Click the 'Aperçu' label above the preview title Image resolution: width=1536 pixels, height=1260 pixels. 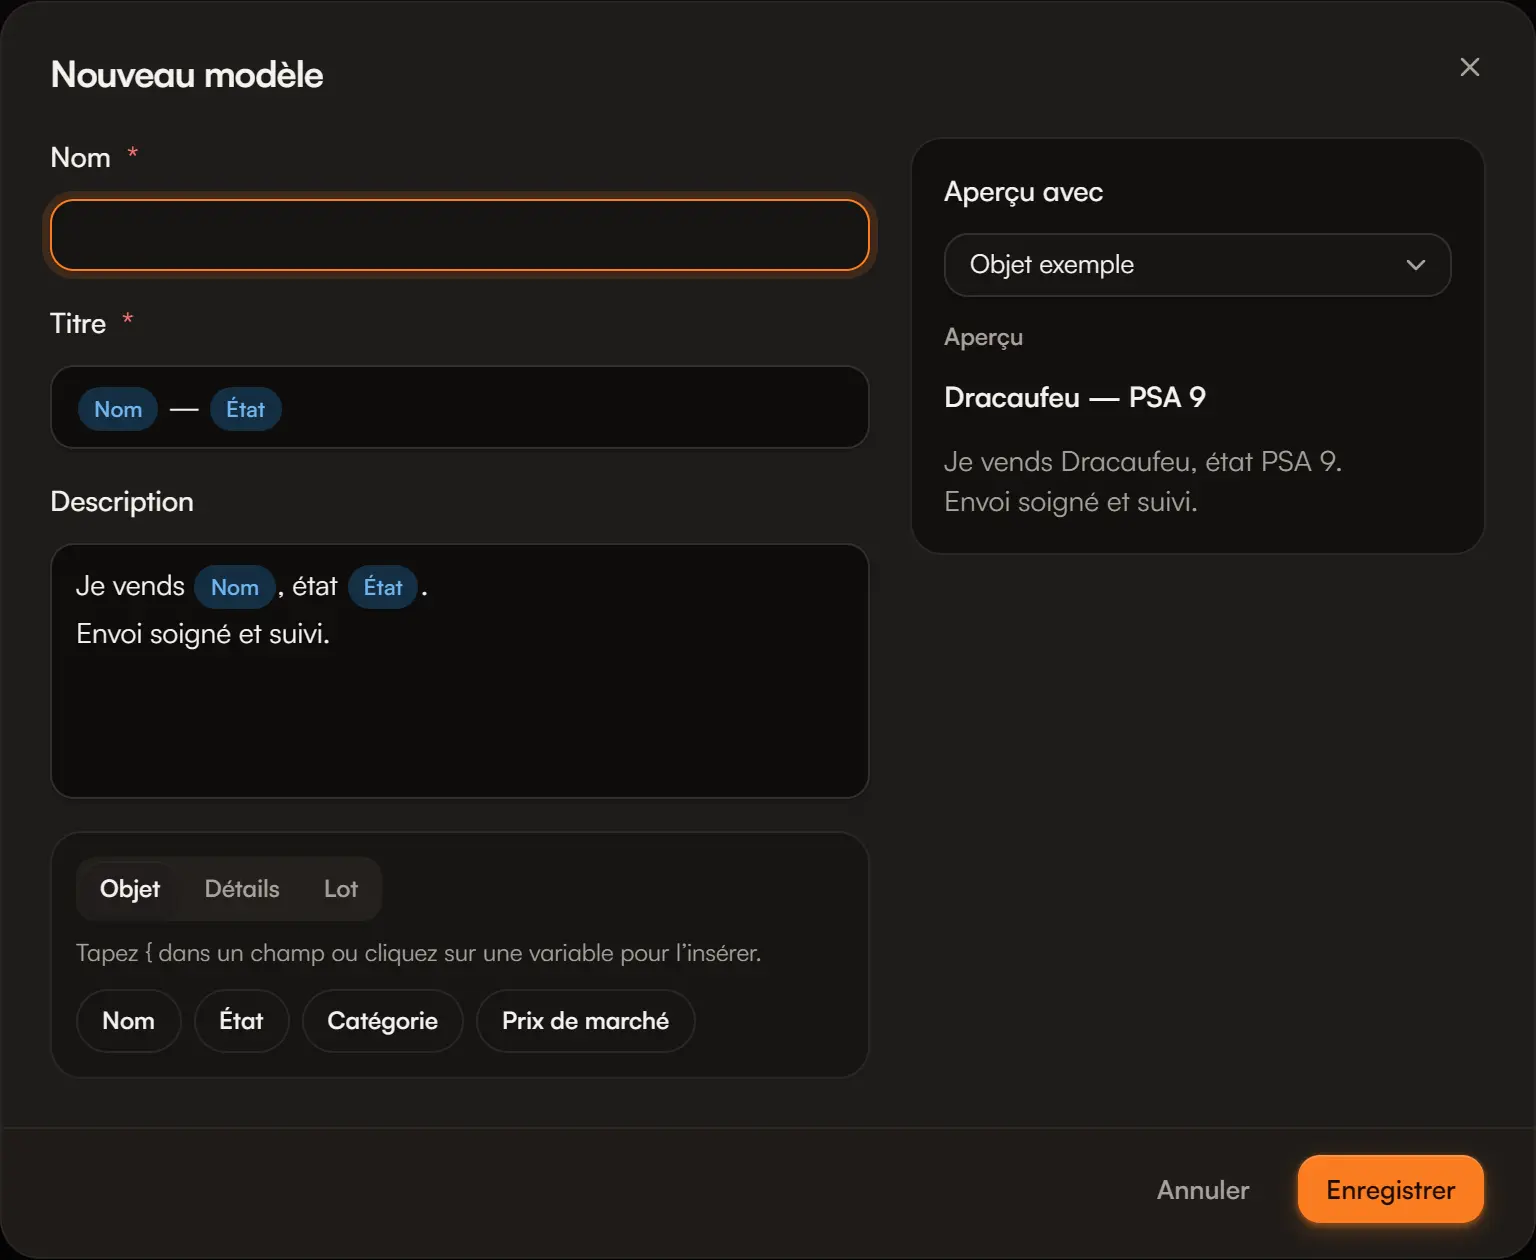[984, 338]
